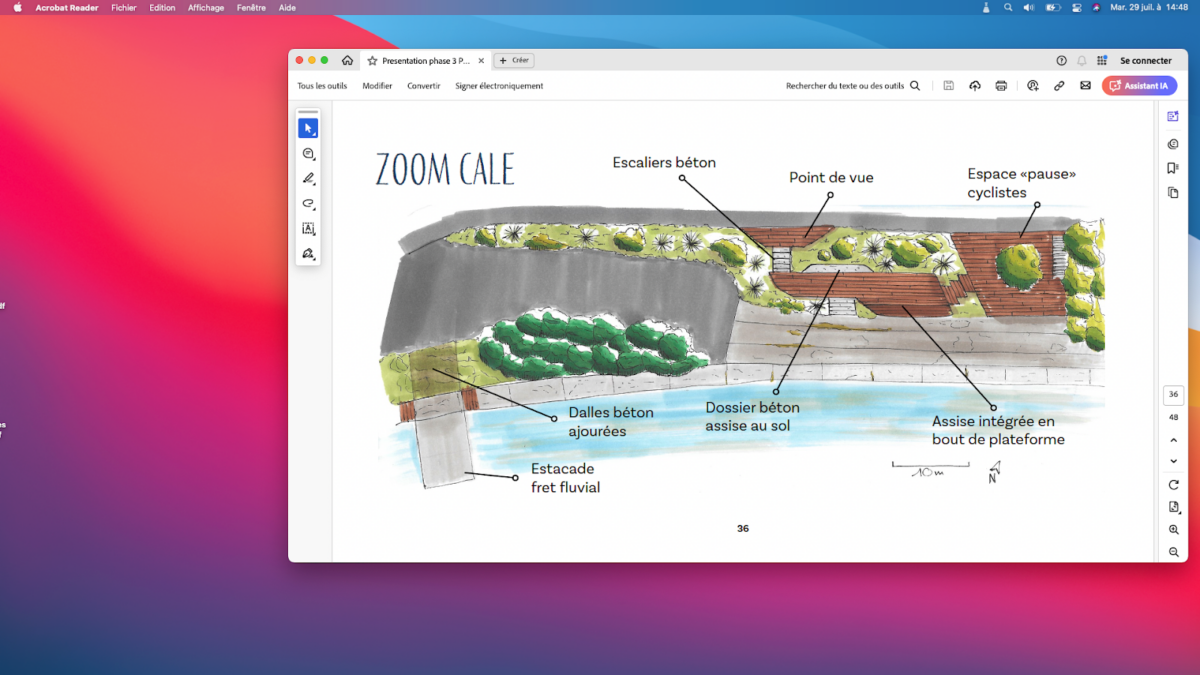Print the document with printer icon

(1001, 86)
